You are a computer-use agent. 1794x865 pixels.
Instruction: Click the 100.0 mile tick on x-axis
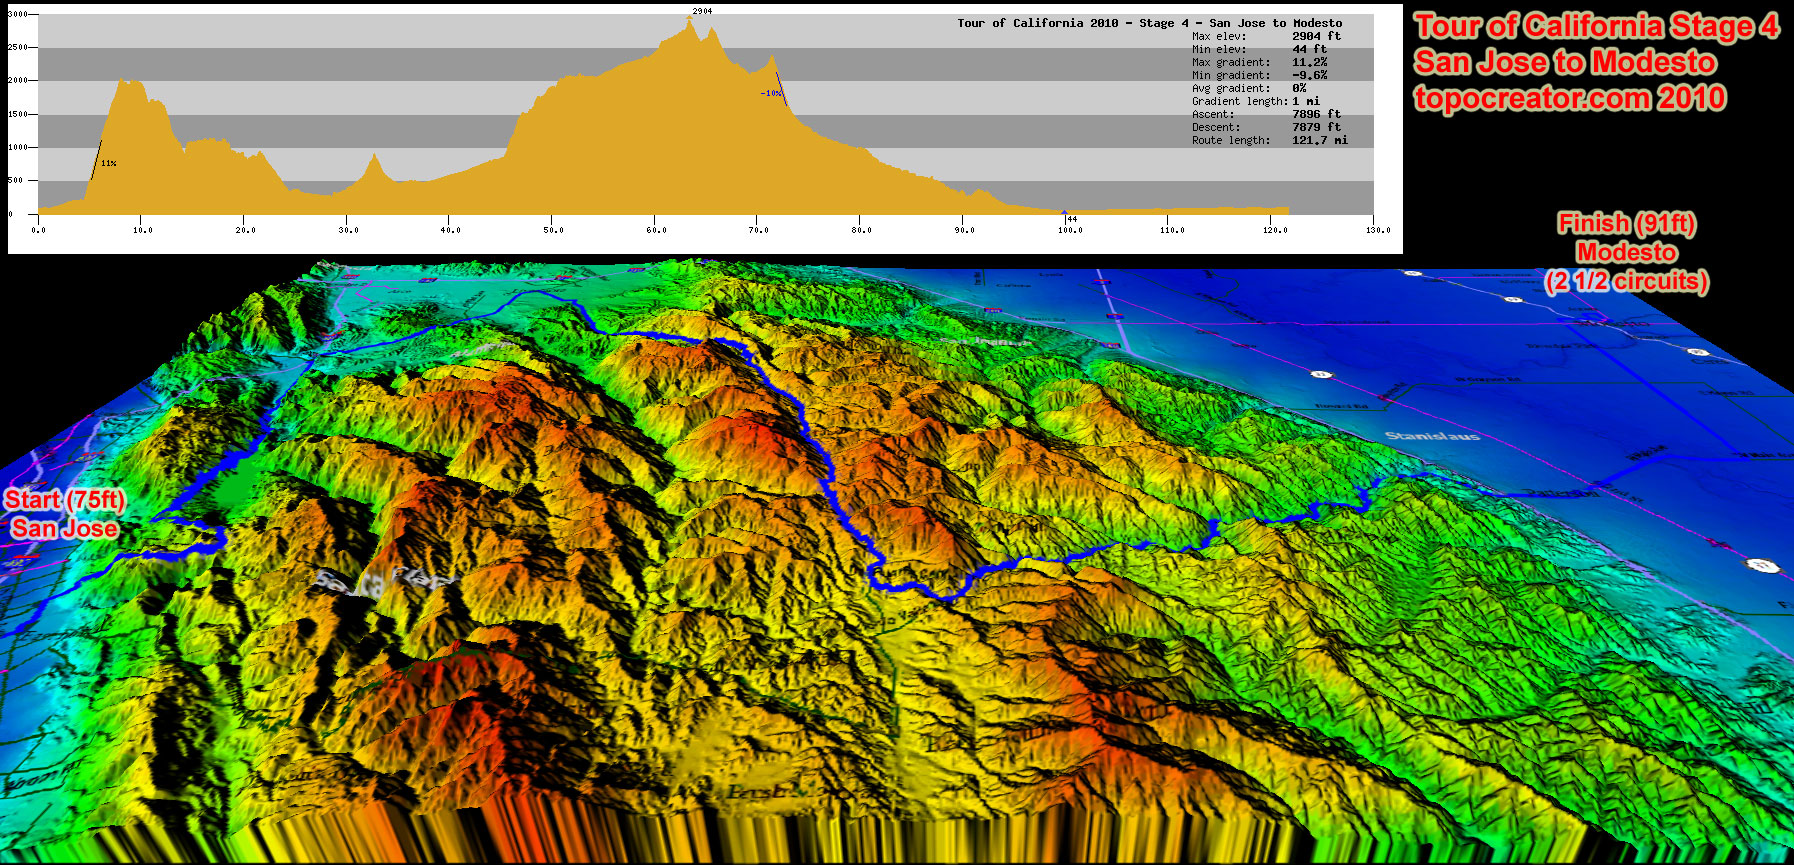point(1070,230)
